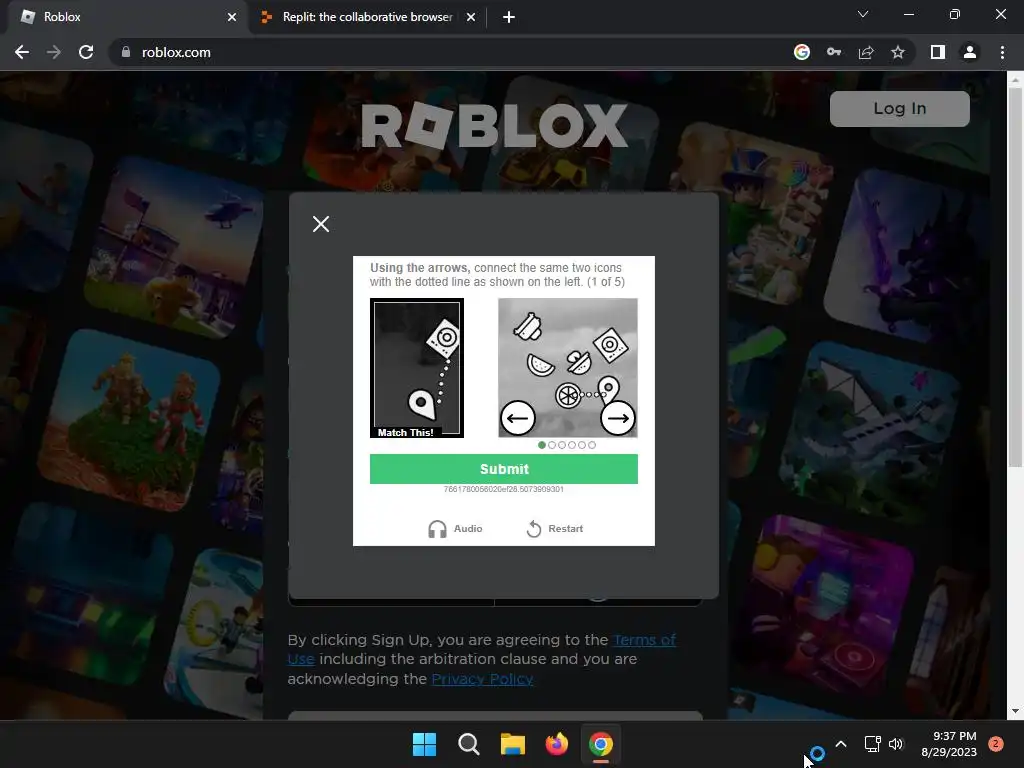Viewport: 1024px width, 768px height.
Task: Submit the captcha answer
Action: 504,469
